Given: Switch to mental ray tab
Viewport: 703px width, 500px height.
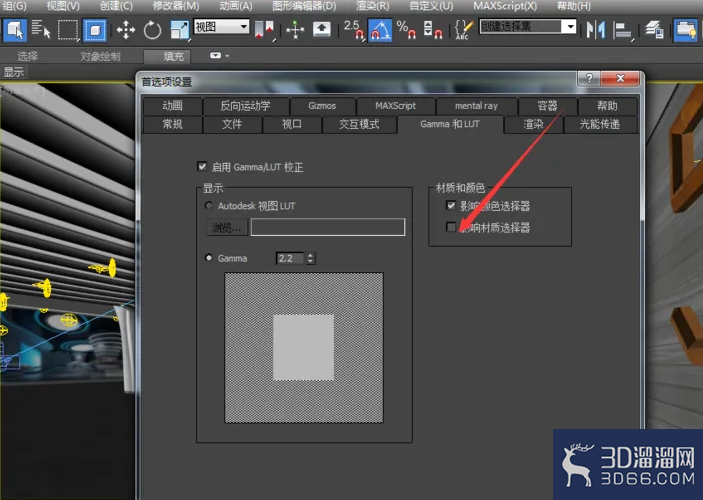Looking at the screenshot, I should tap(476, 106).
